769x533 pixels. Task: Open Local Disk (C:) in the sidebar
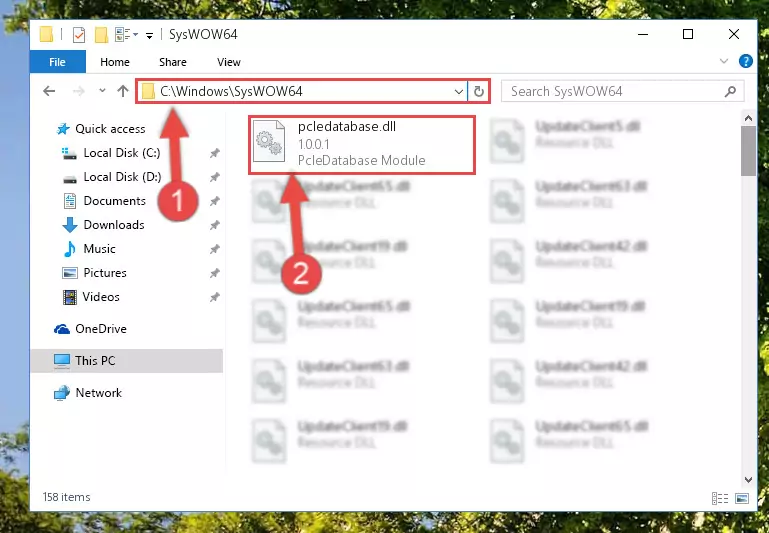[x=122, y=153]
